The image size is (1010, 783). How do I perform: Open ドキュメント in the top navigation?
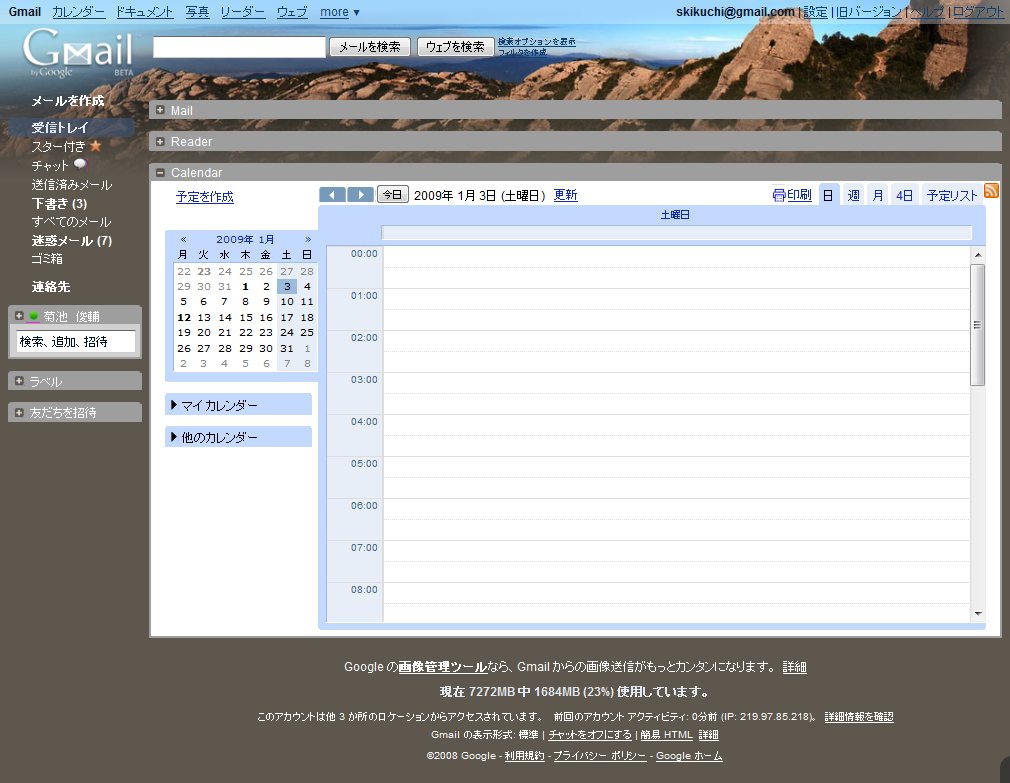point(145,12)
